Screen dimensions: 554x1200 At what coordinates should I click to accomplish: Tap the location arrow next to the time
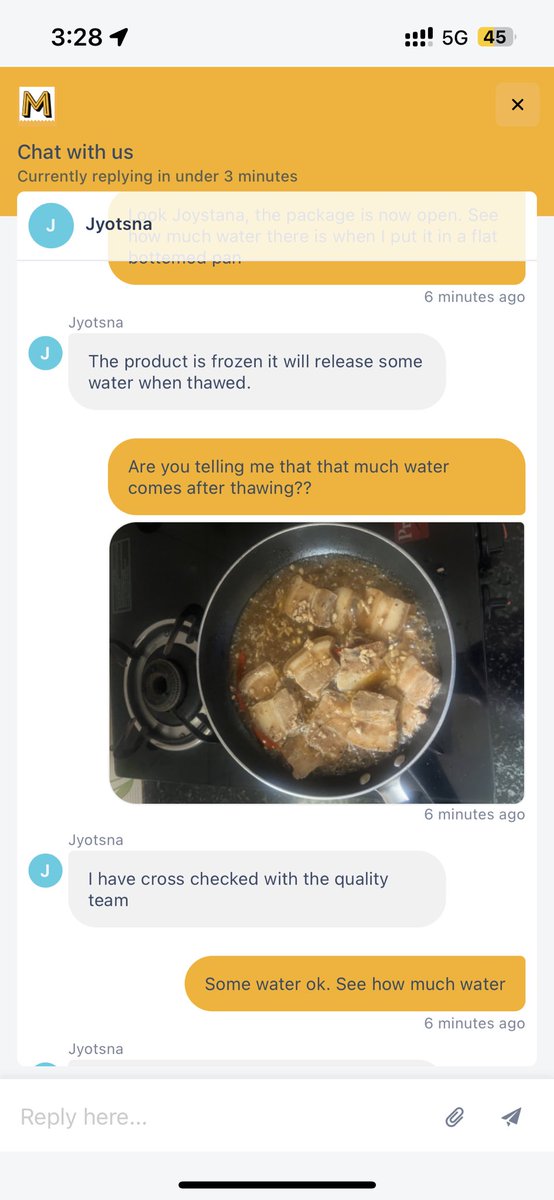pyautogui.click(x=120, y=37)
